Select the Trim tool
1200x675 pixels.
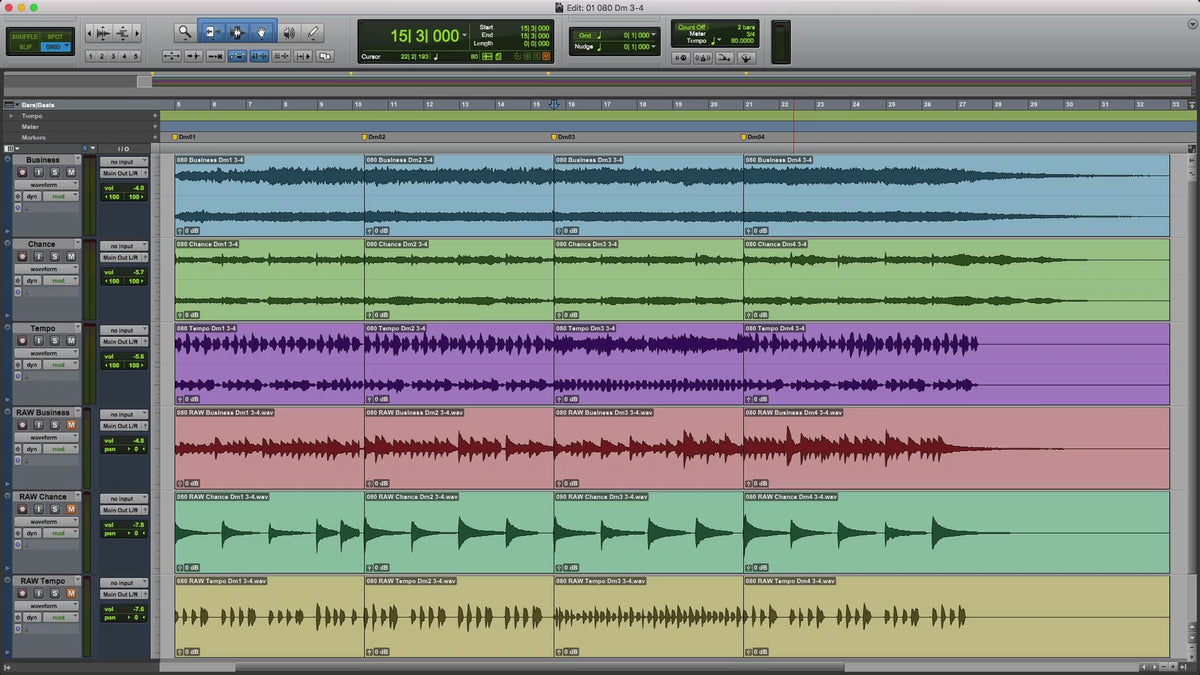tap(211, 33)
